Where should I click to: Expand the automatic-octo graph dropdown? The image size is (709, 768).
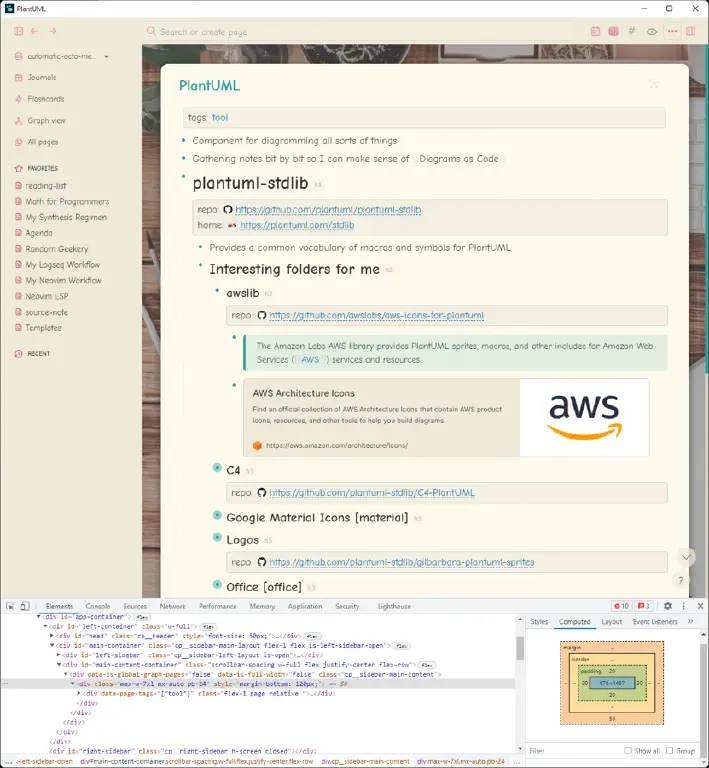pyautogui.click(x=106, y=56)
